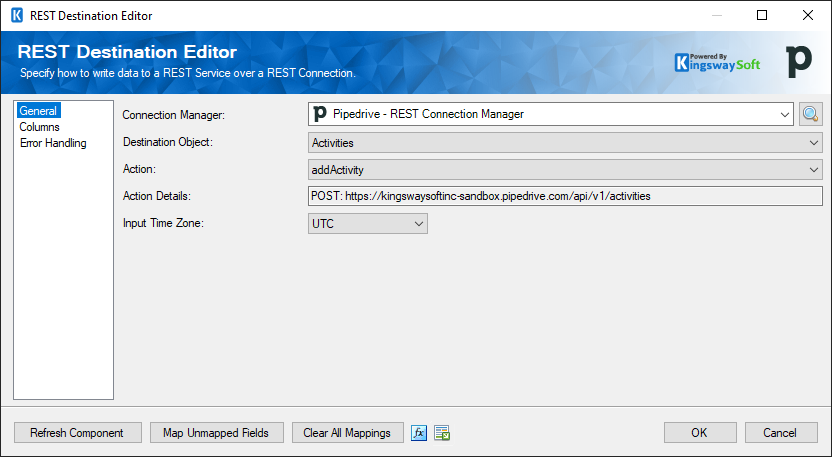This screenshot has height=457, width=832.
Task: Open the Destination Object dropdown
Action: coord(814,143)
